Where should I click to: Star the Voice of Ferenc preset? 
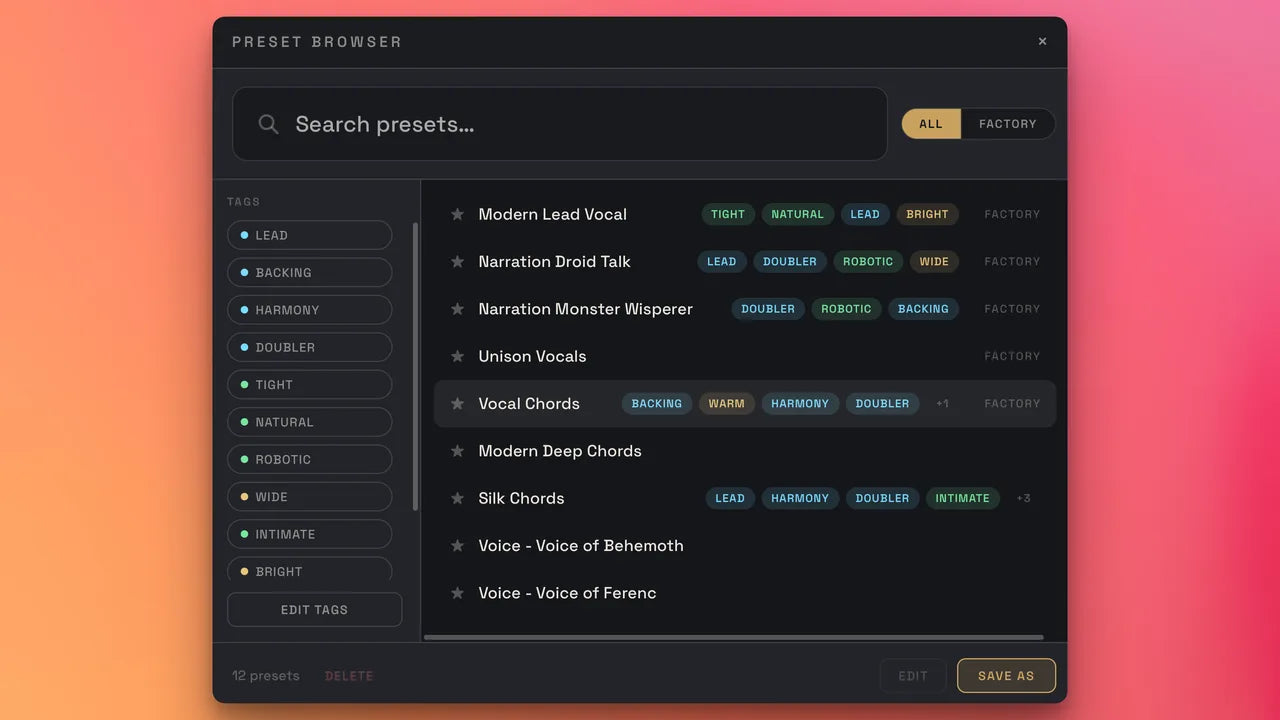pos(457,593)
